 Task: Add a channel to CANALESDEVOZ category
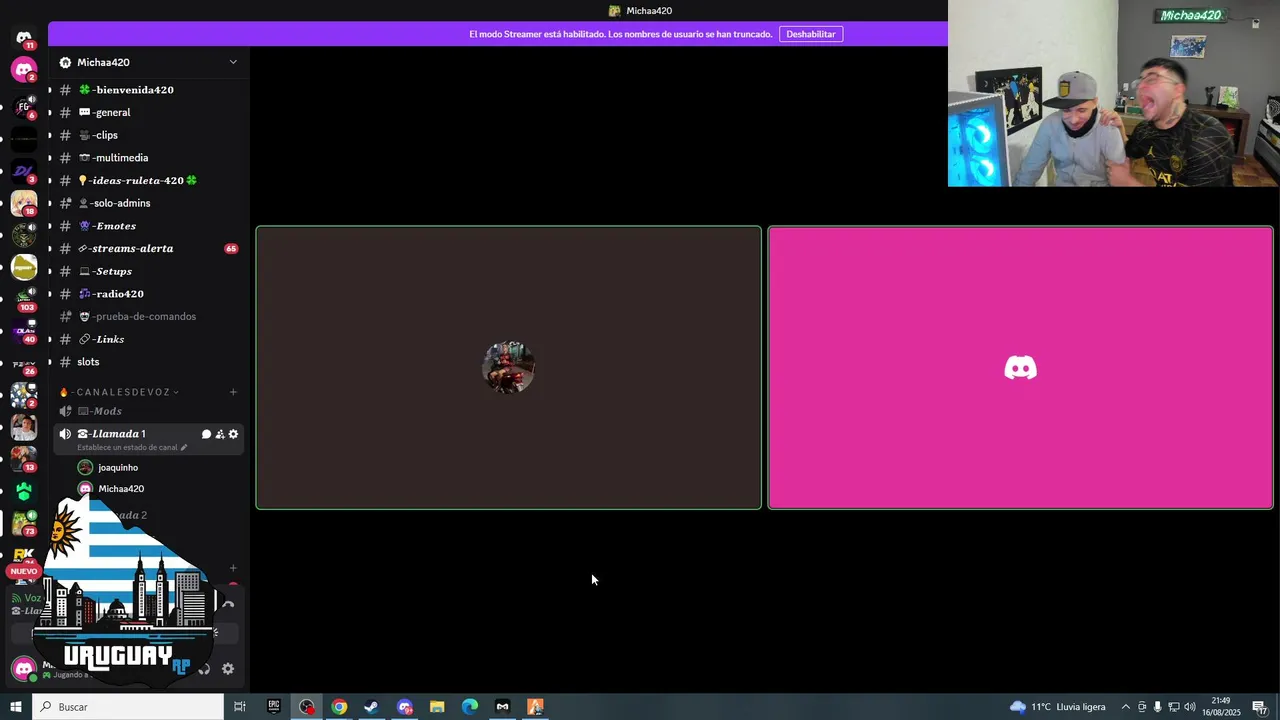tap(233, 392)
